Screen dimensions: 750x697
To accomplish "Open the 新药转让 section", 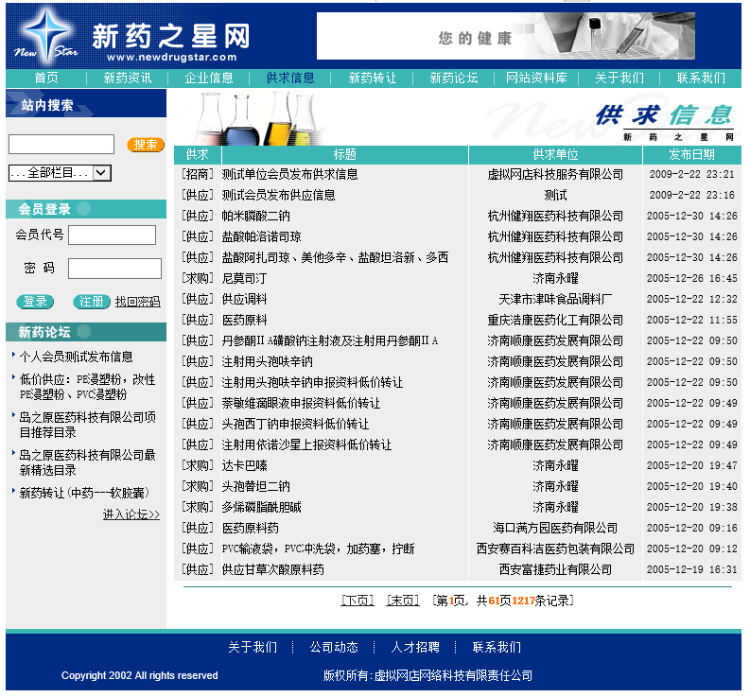I will tap(372, 78).
